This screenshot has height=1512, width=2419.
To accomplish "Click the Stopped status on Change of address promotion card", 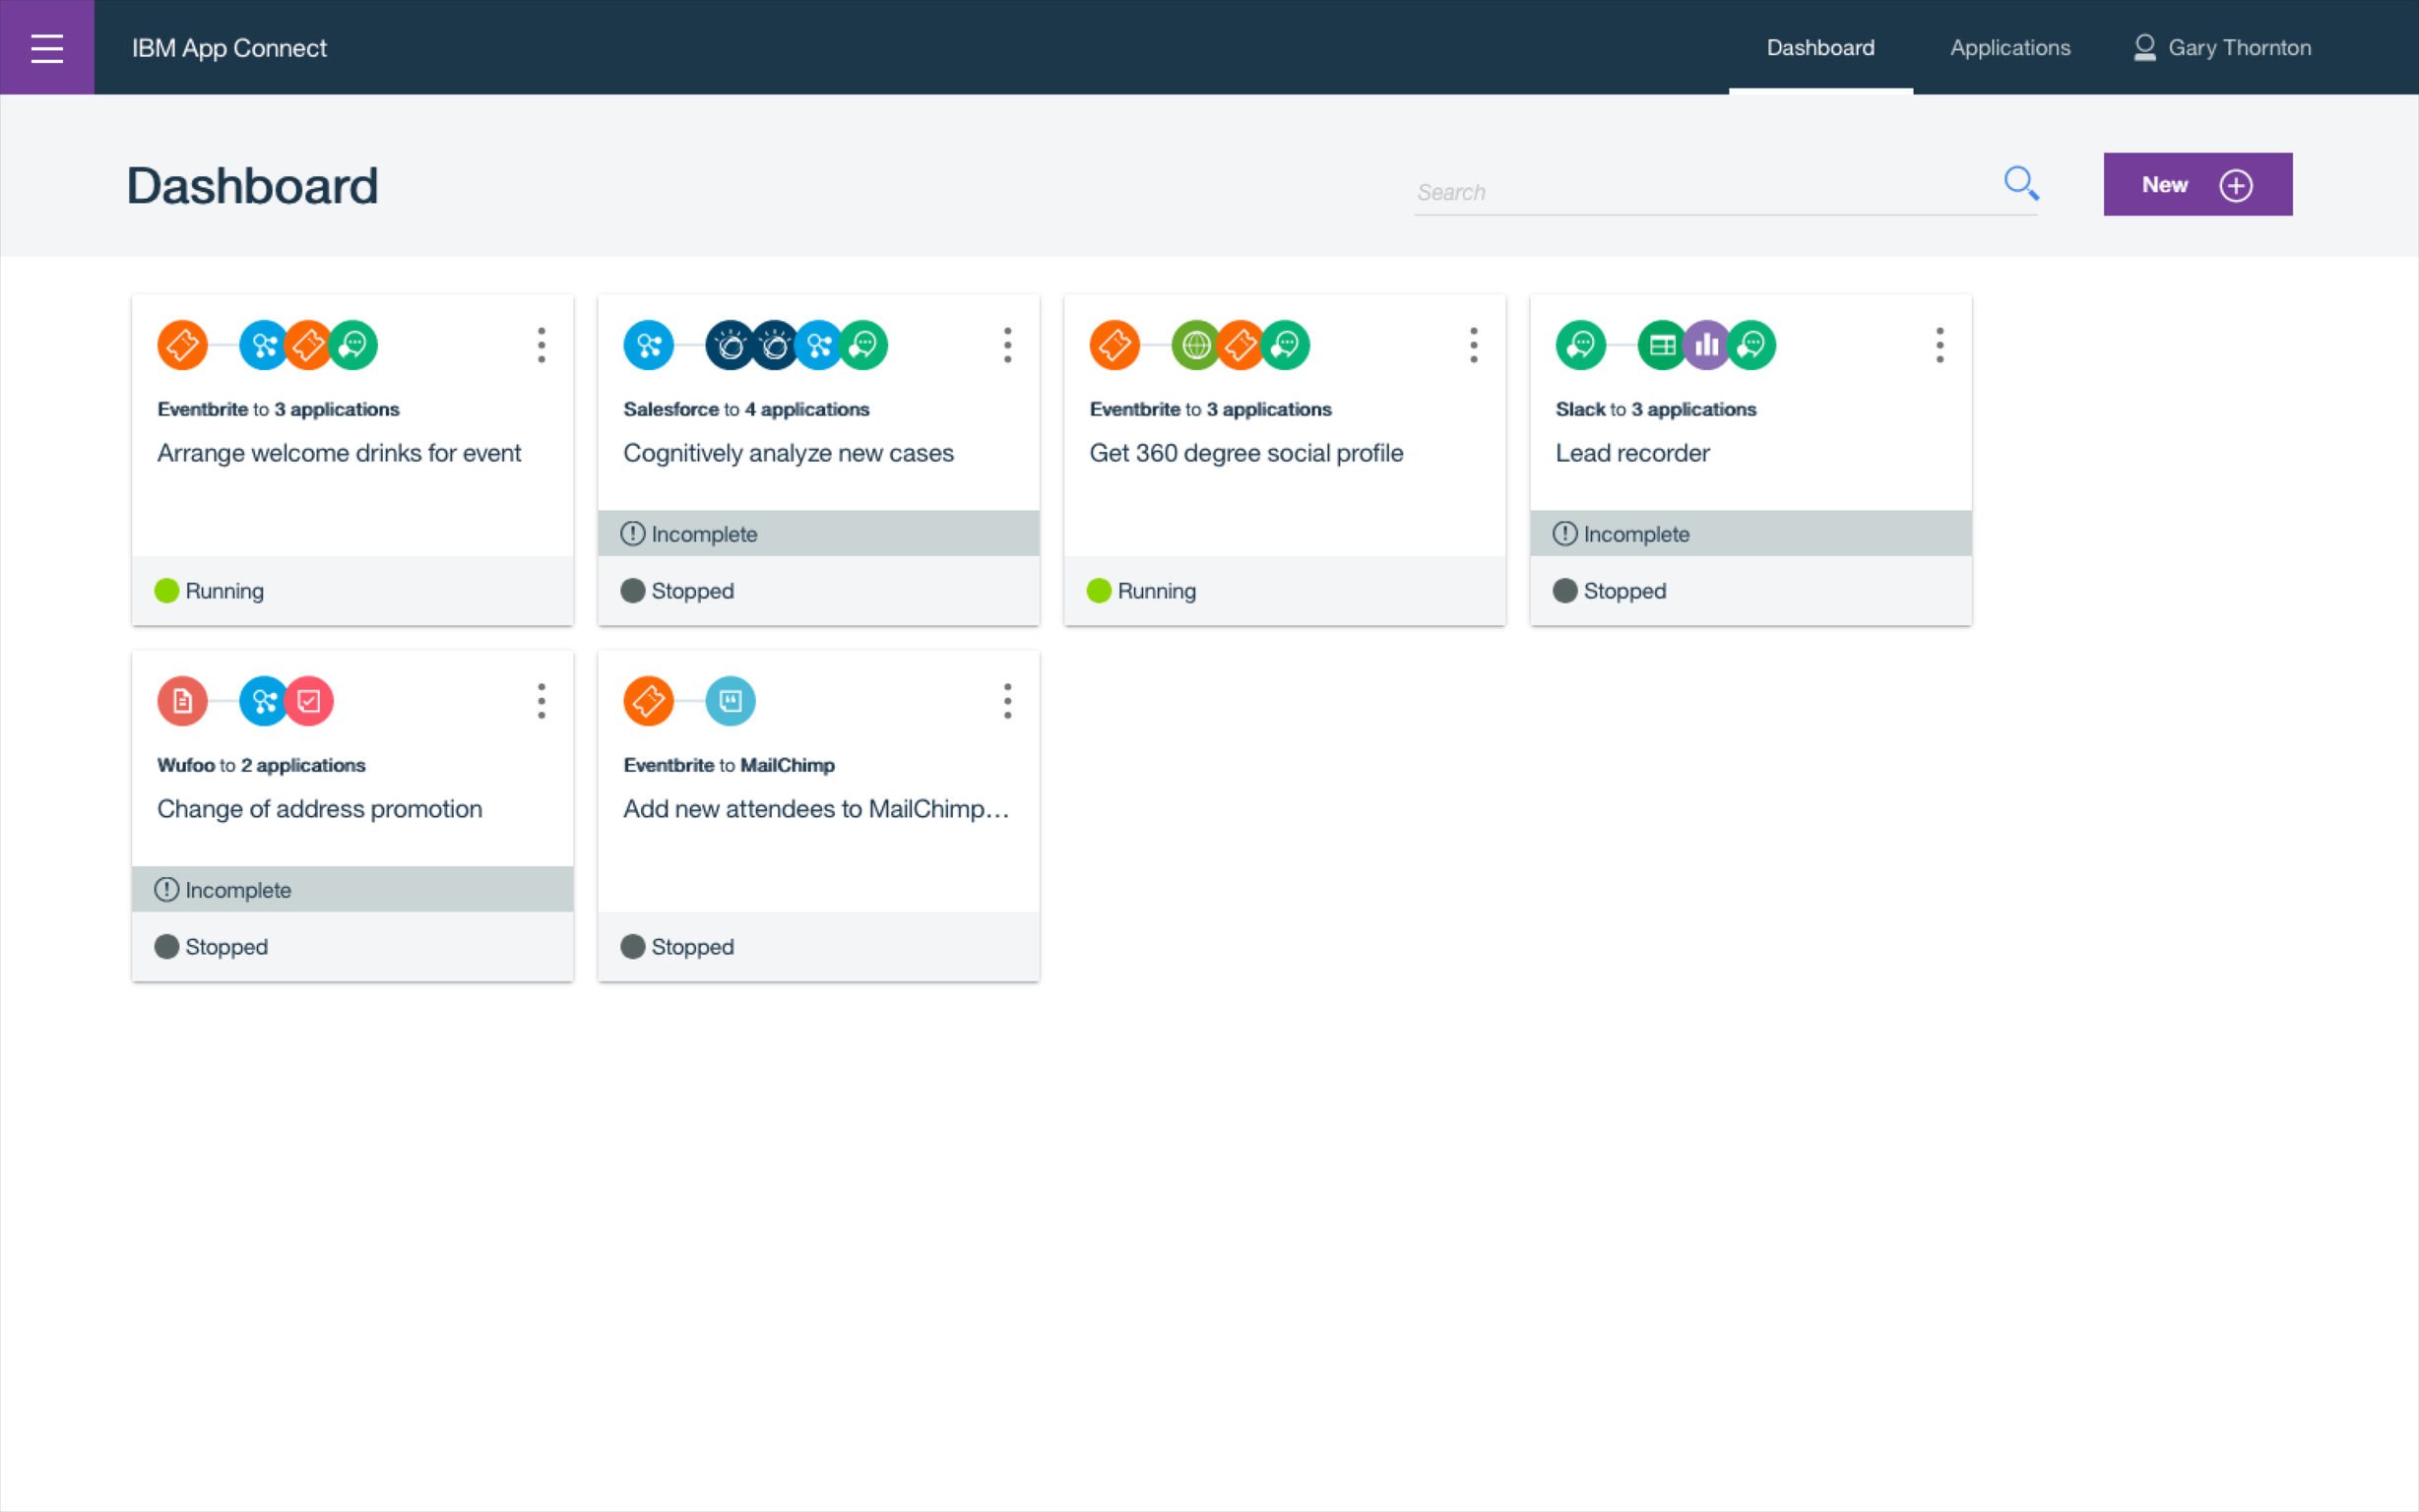I will [211, 947].
